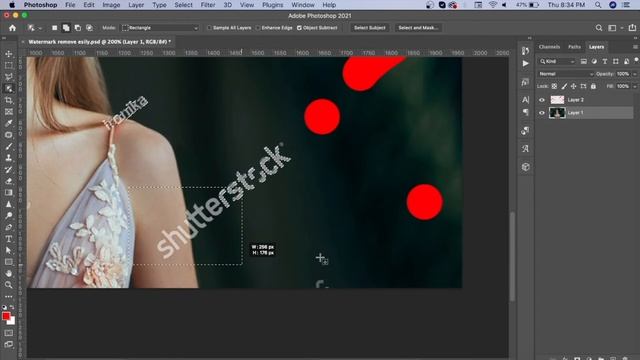Viewport: 640px width, 360px height.
Task: Open the Layers panel flyout menu
Action: pyautogui.click(x=635, y=47)
